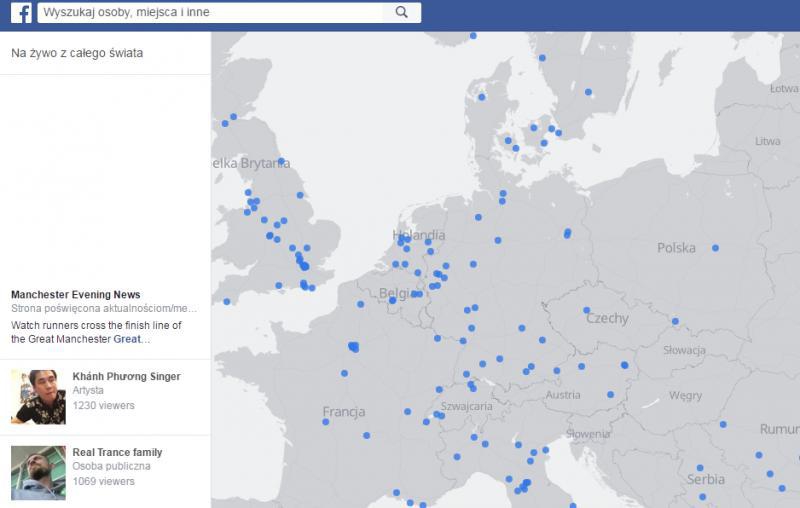800x508 pixels.
Task: Click the Francja country label on map
Action: [343, 412]
